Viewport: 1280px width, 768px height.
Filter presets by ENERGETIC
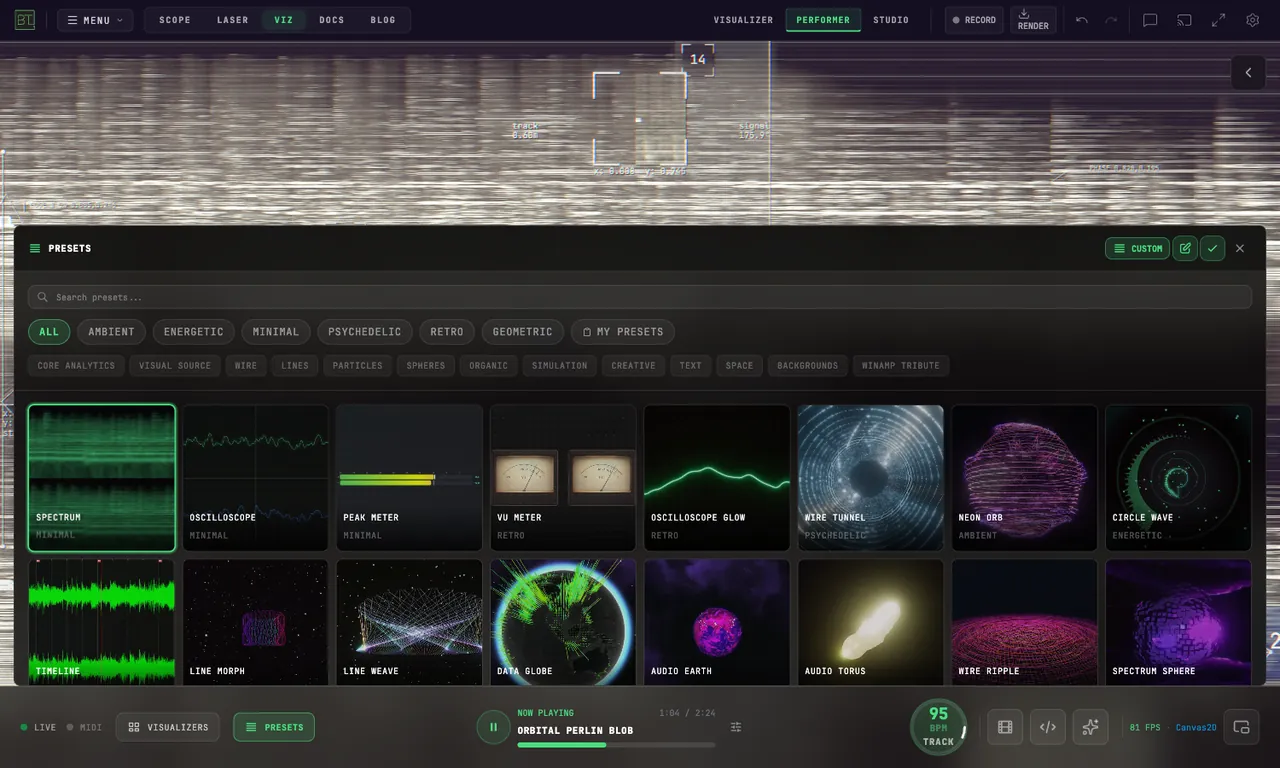tap(194, 332)
